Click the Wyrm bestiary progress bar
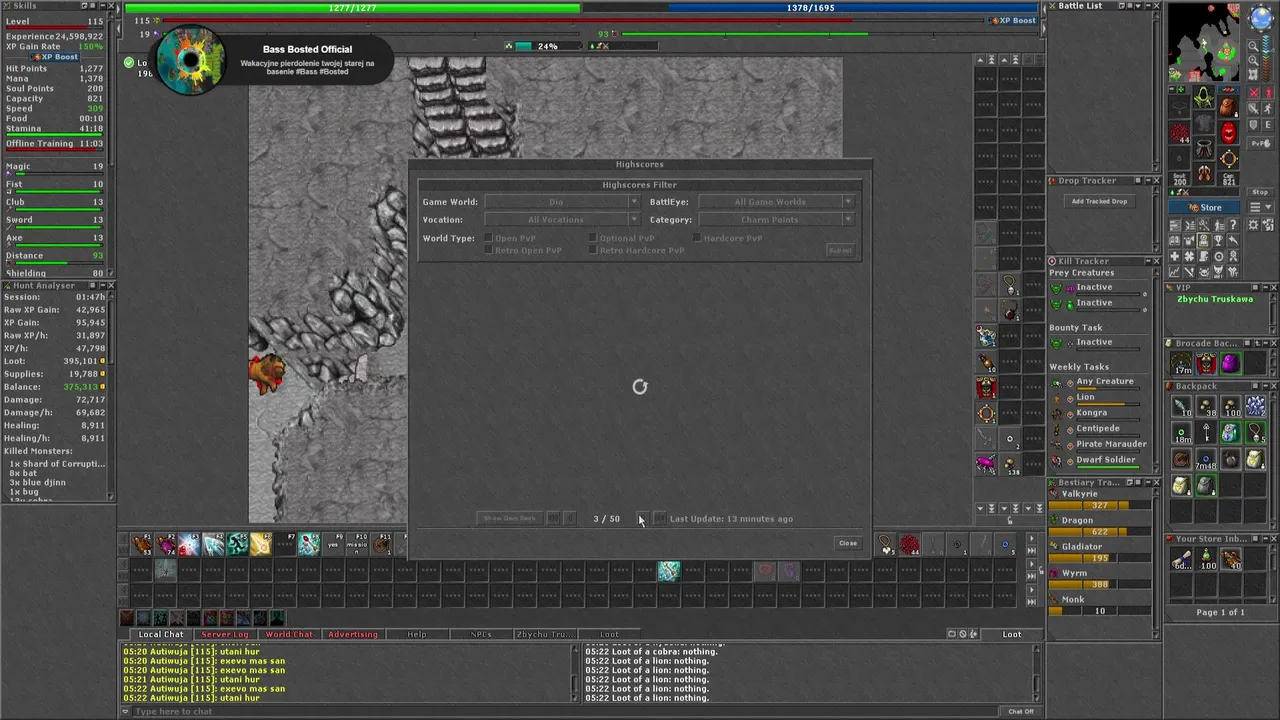This screenshot has width=1280, height=720. pyautogui.click(x=1099, y=585)
